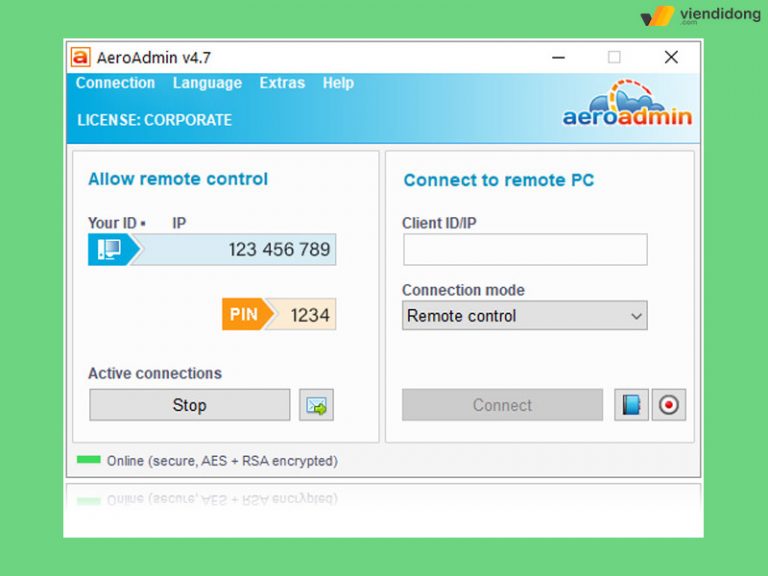Click the AeroAdmin app icon in title bar
The height and width of the screenshot is (576, 768).
pos(81,57)
